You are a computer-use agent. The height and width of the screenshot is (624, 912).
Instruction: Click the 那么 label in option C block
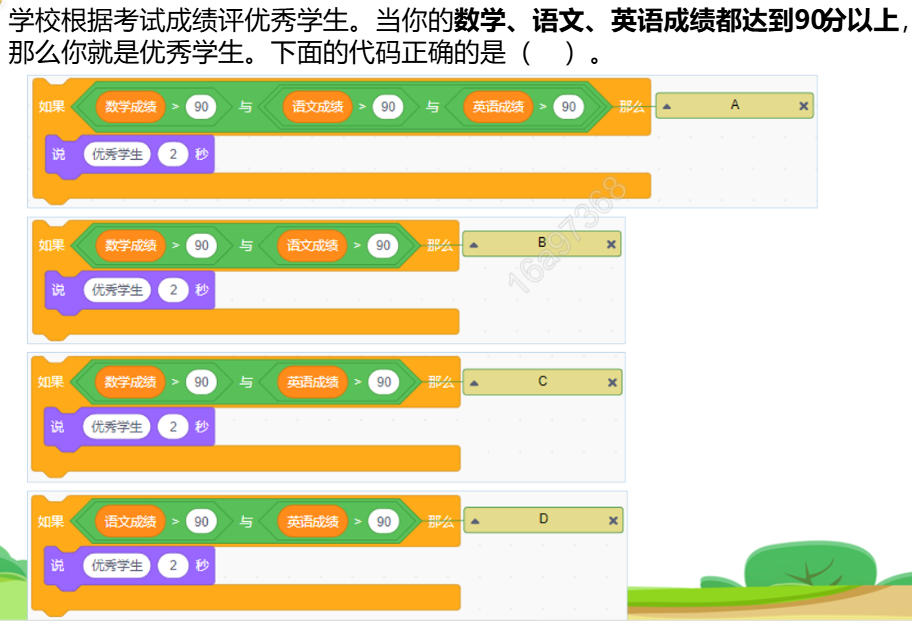tap(441, 382)
